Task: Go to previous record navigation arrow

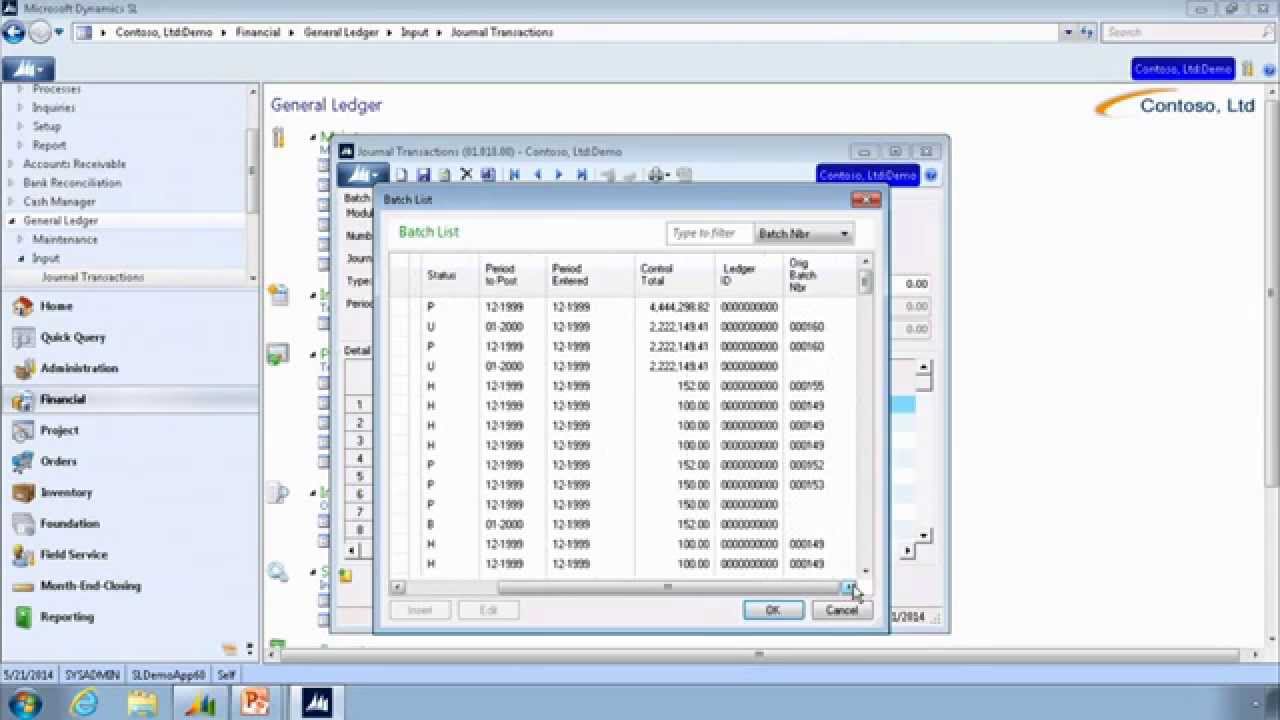Action: 537,175
